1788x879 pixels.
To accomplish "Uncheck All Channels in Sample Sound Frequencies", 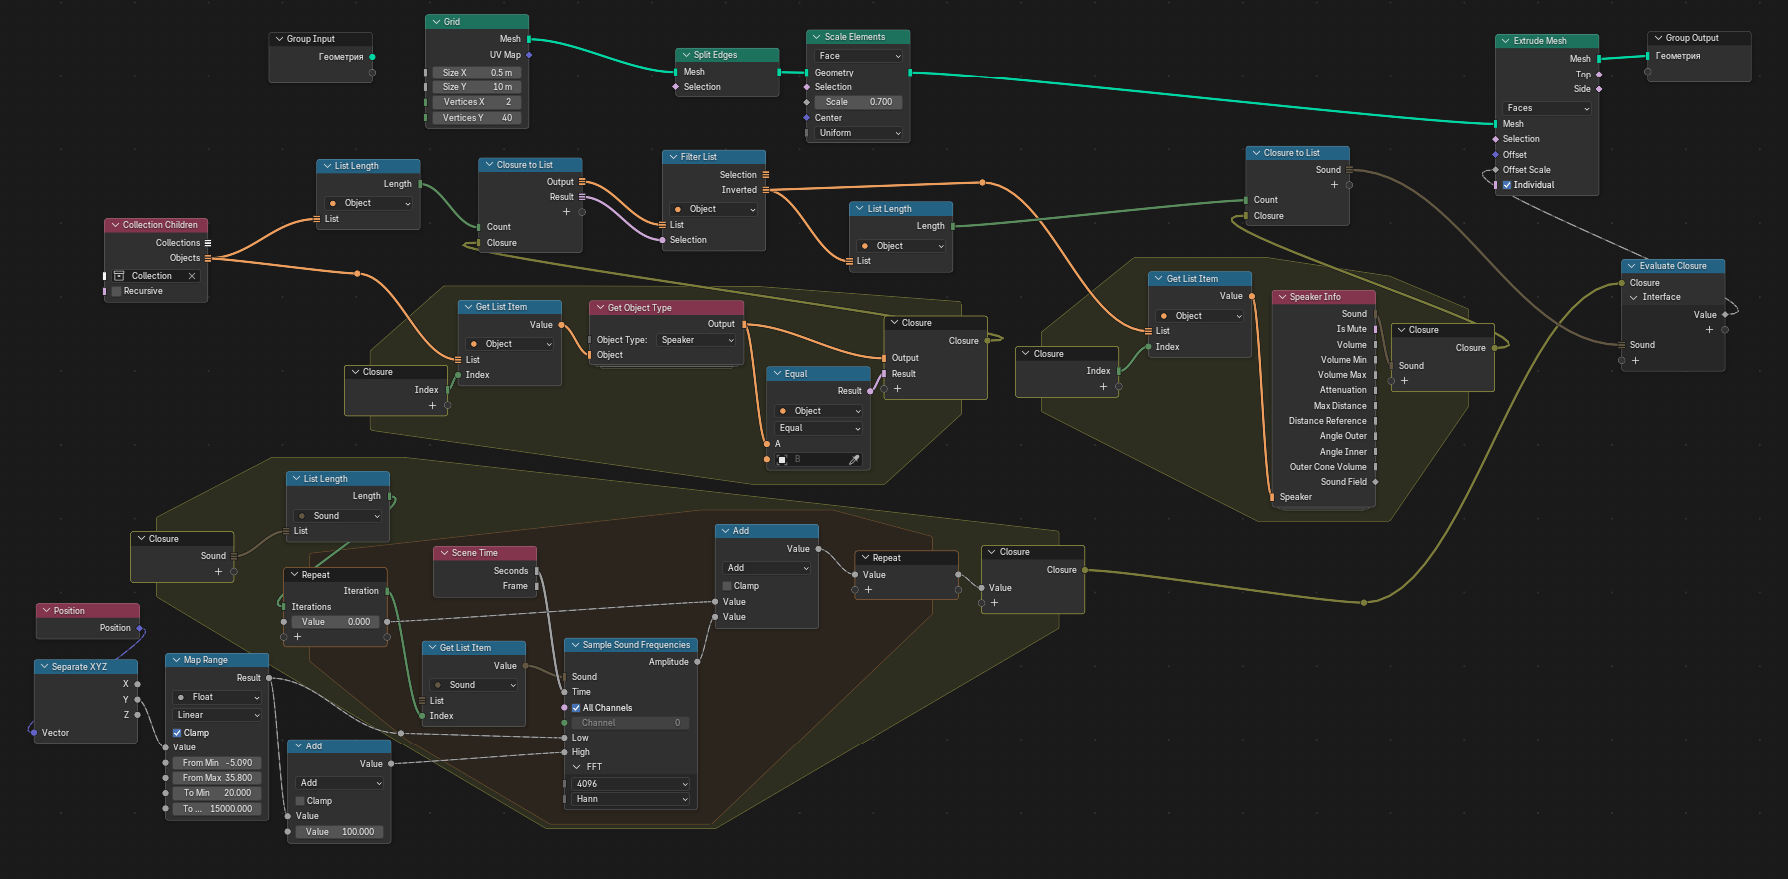I will click(x=576, y=708).
